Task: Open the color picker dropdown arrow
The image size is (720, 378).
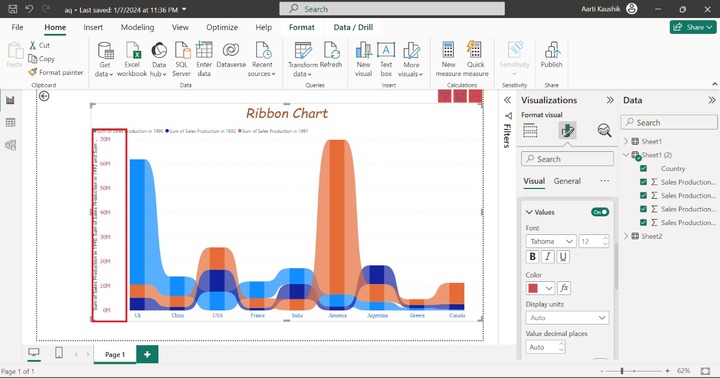Action: 549,288
